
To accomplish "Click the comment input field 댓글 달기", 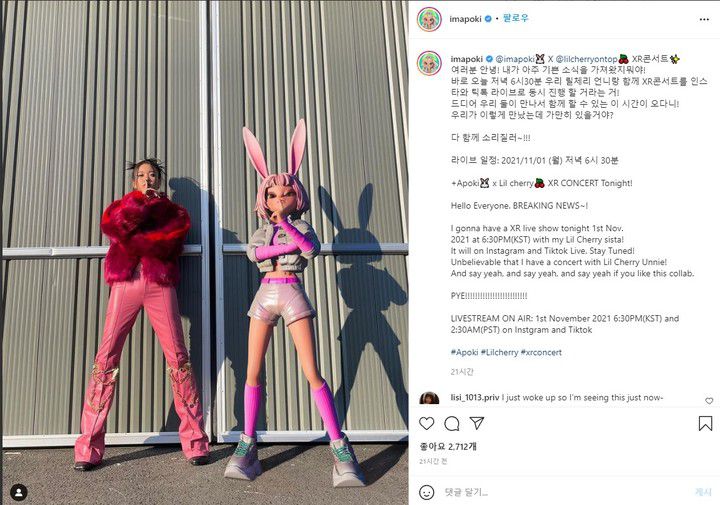I will tap(565, 492).
